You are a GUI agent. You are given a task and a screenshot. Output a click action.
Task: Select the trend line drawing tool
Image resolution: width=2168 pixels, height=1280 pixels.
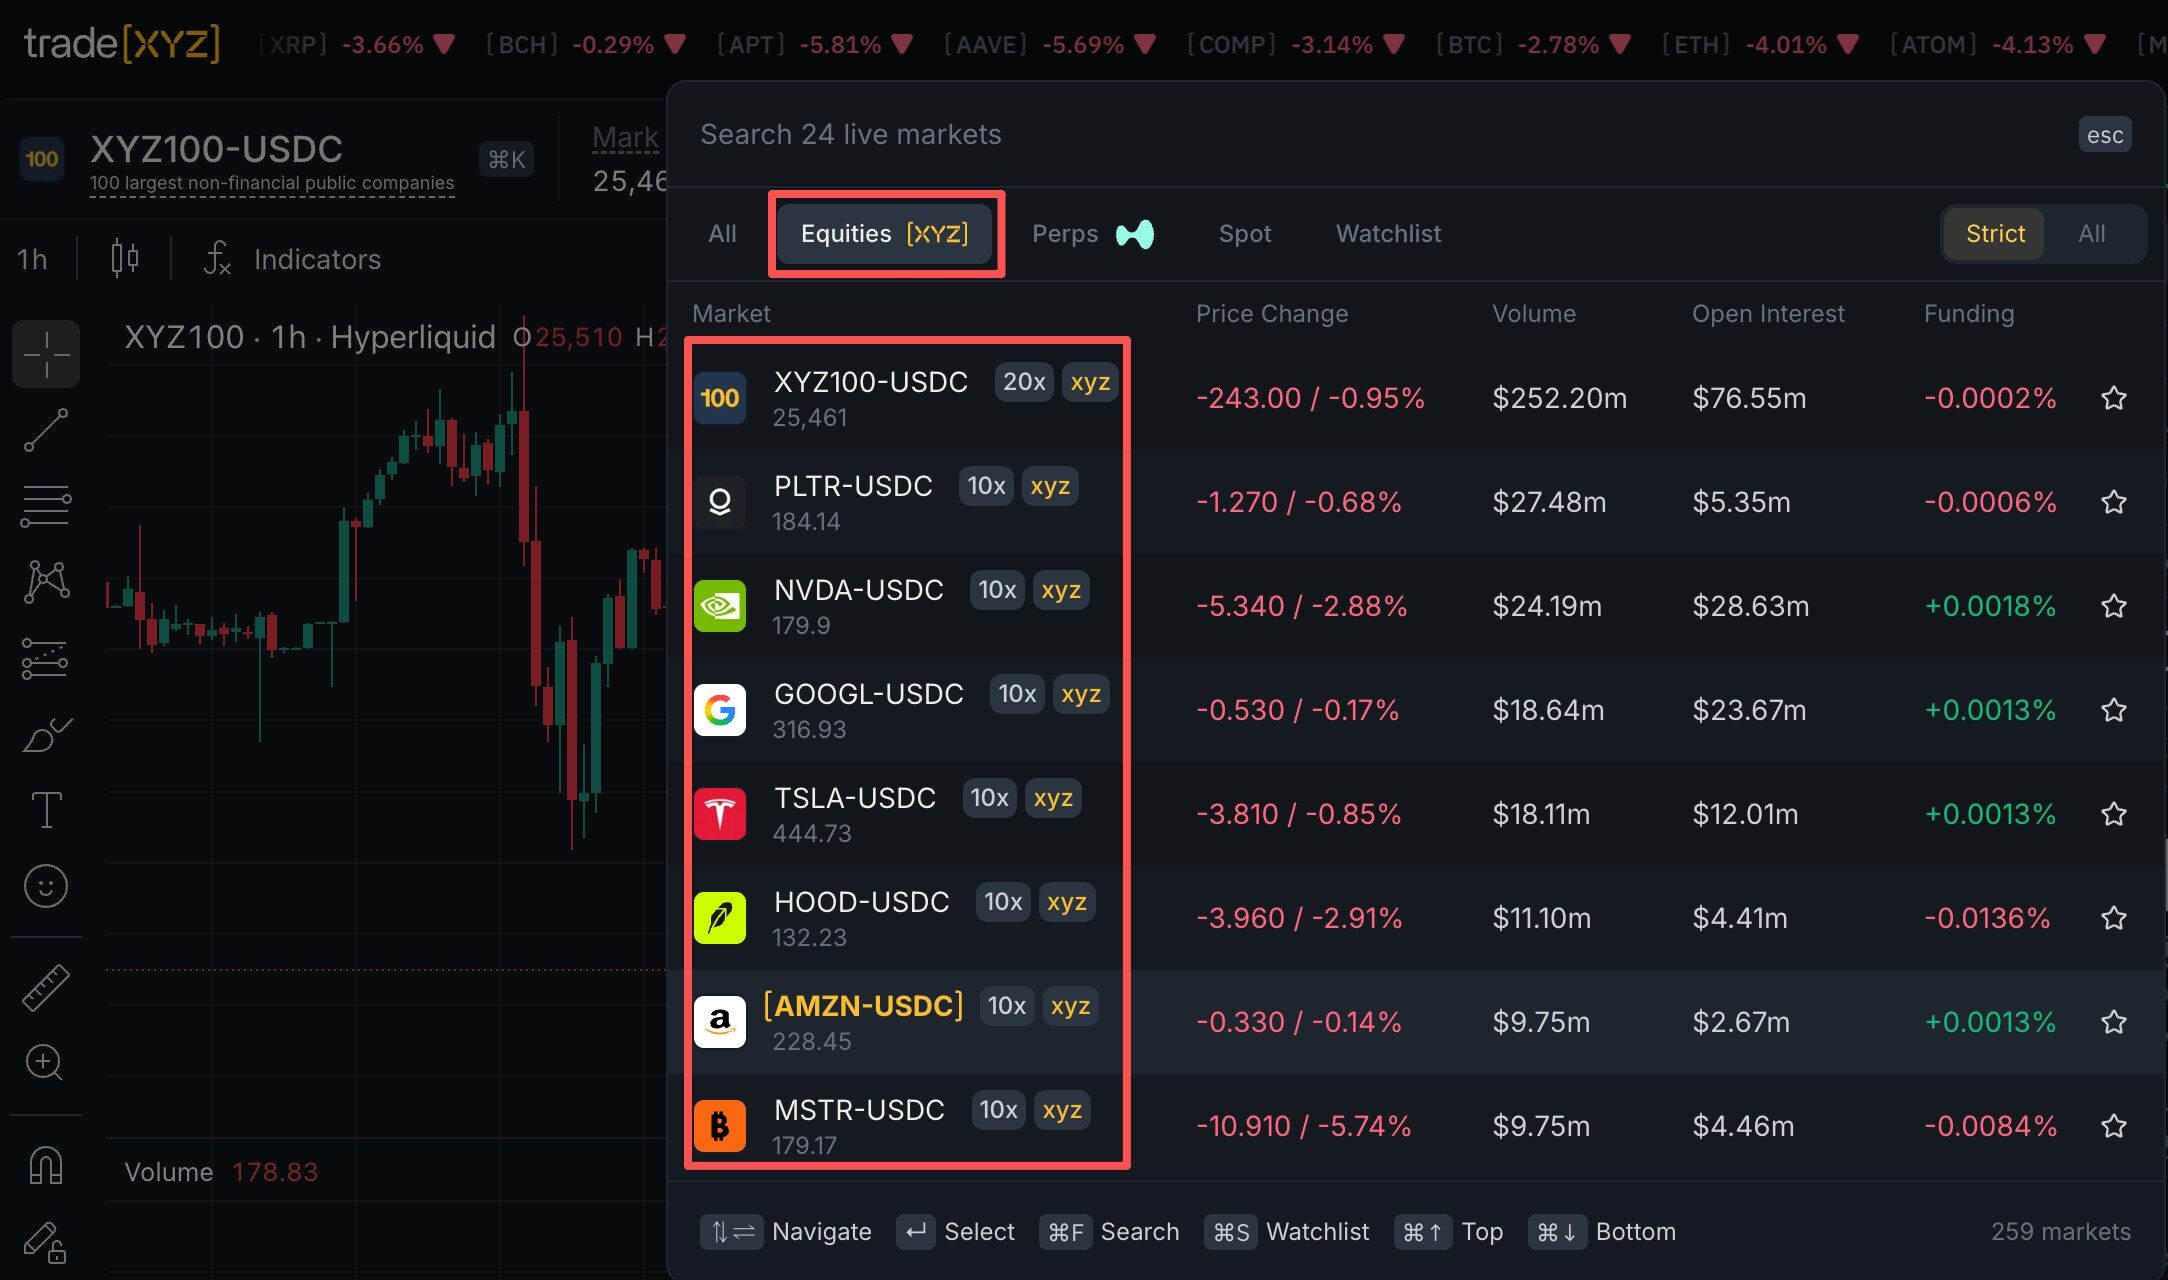46,430
